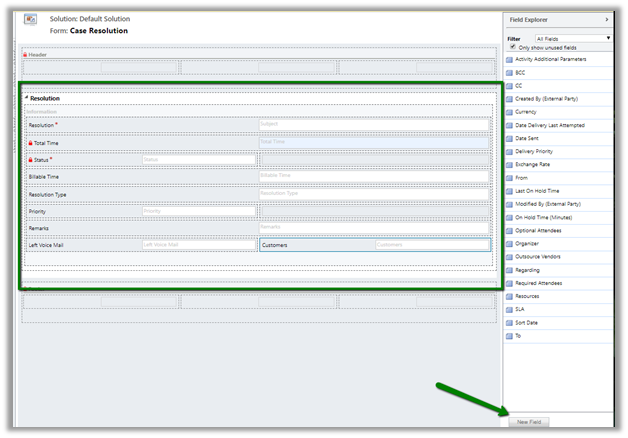
Task: Collapse the Field Explorer panel using the chevron
Action: point(607,19)
